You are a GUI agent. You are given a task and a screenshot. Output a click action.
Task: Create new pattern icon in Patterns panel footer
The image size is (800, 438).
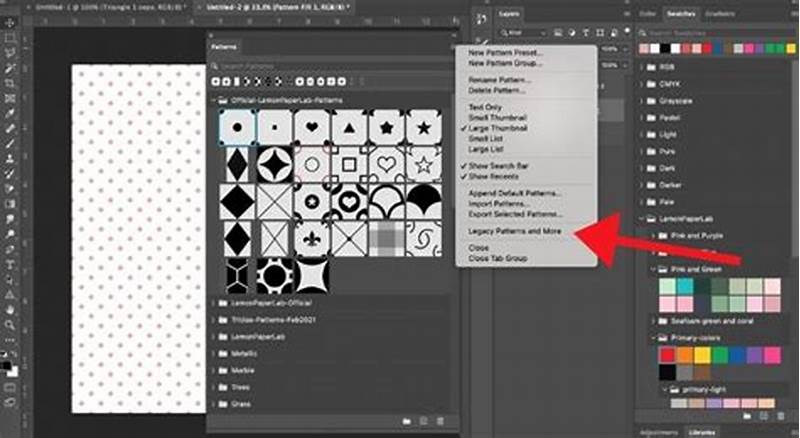(x=423, y=421)
